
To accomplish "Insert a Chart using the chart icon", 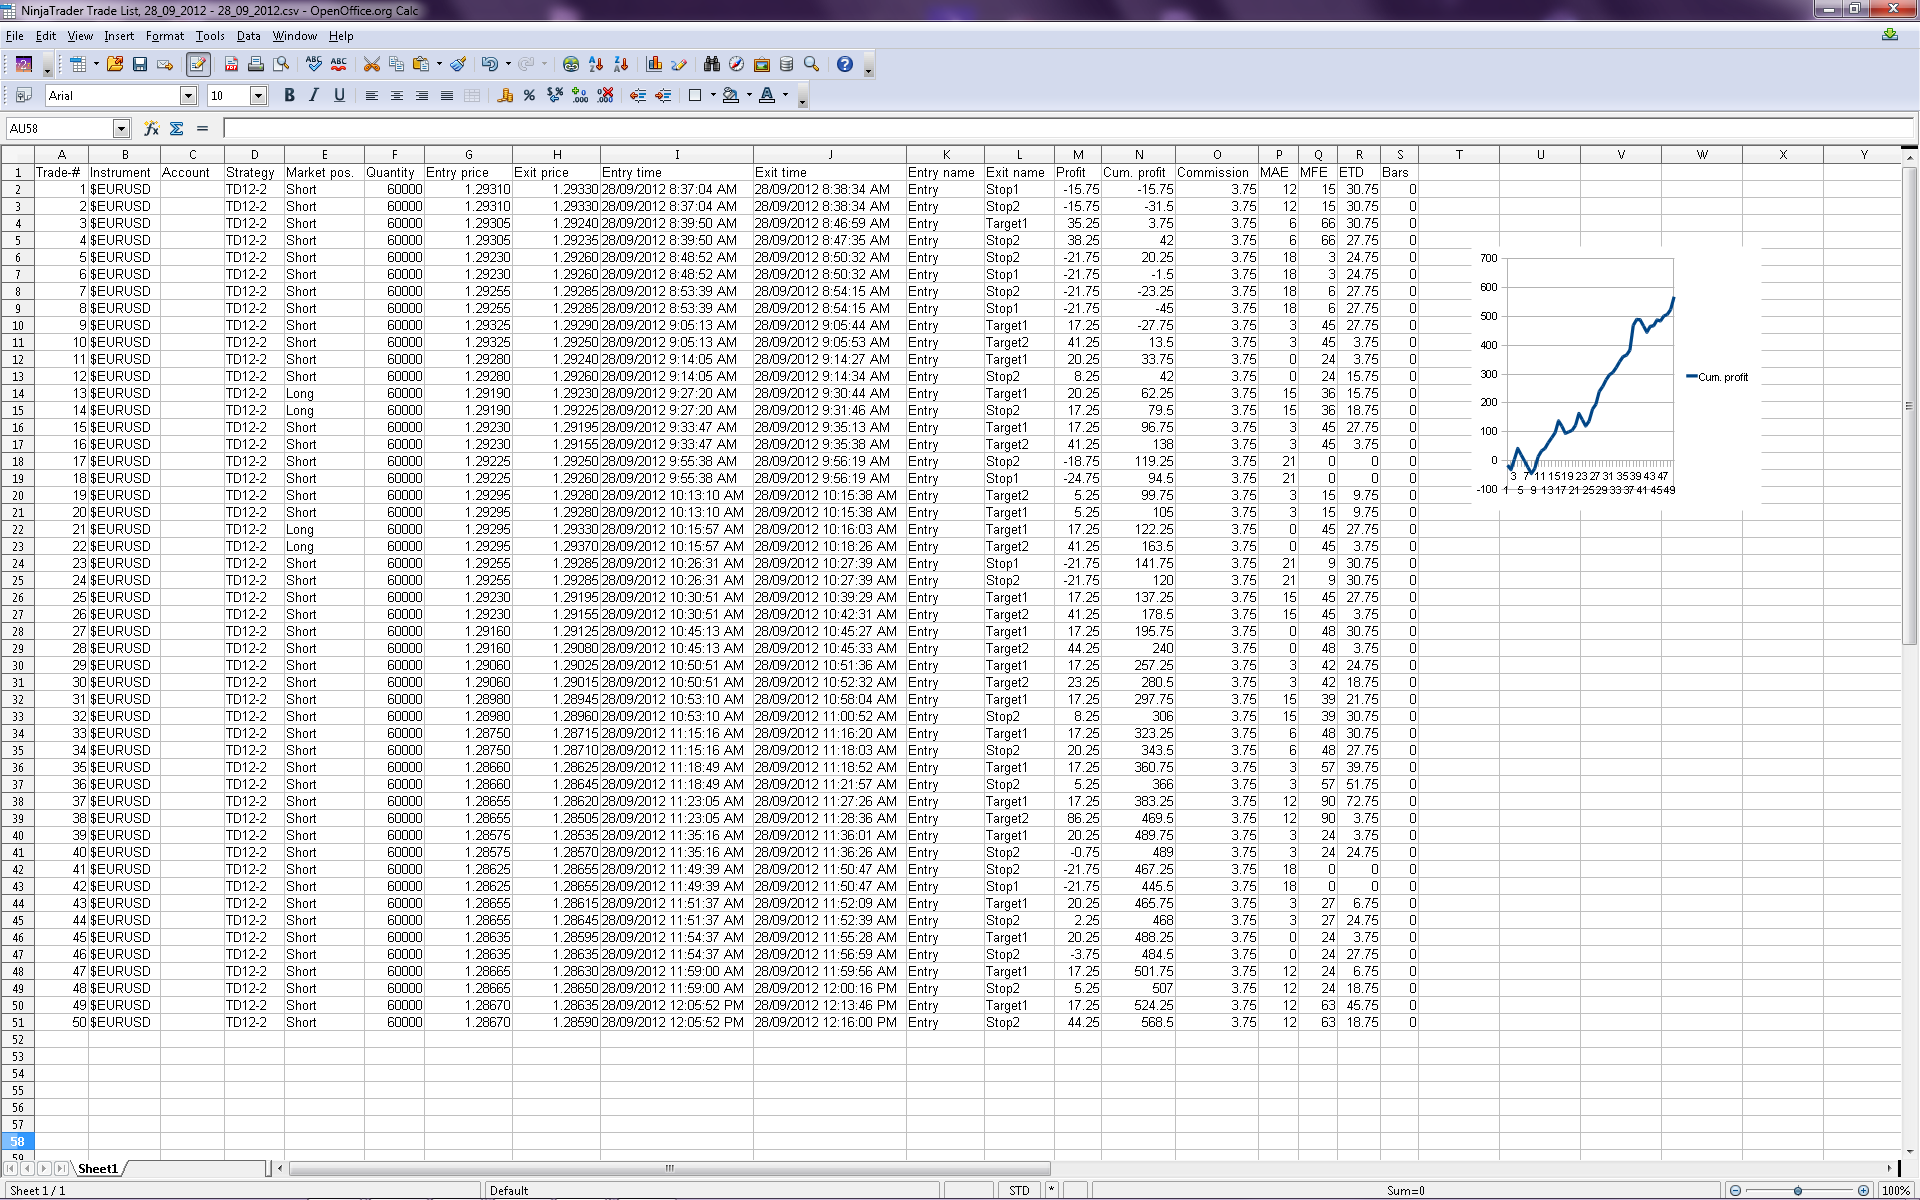I will click(x=654, y=64).
